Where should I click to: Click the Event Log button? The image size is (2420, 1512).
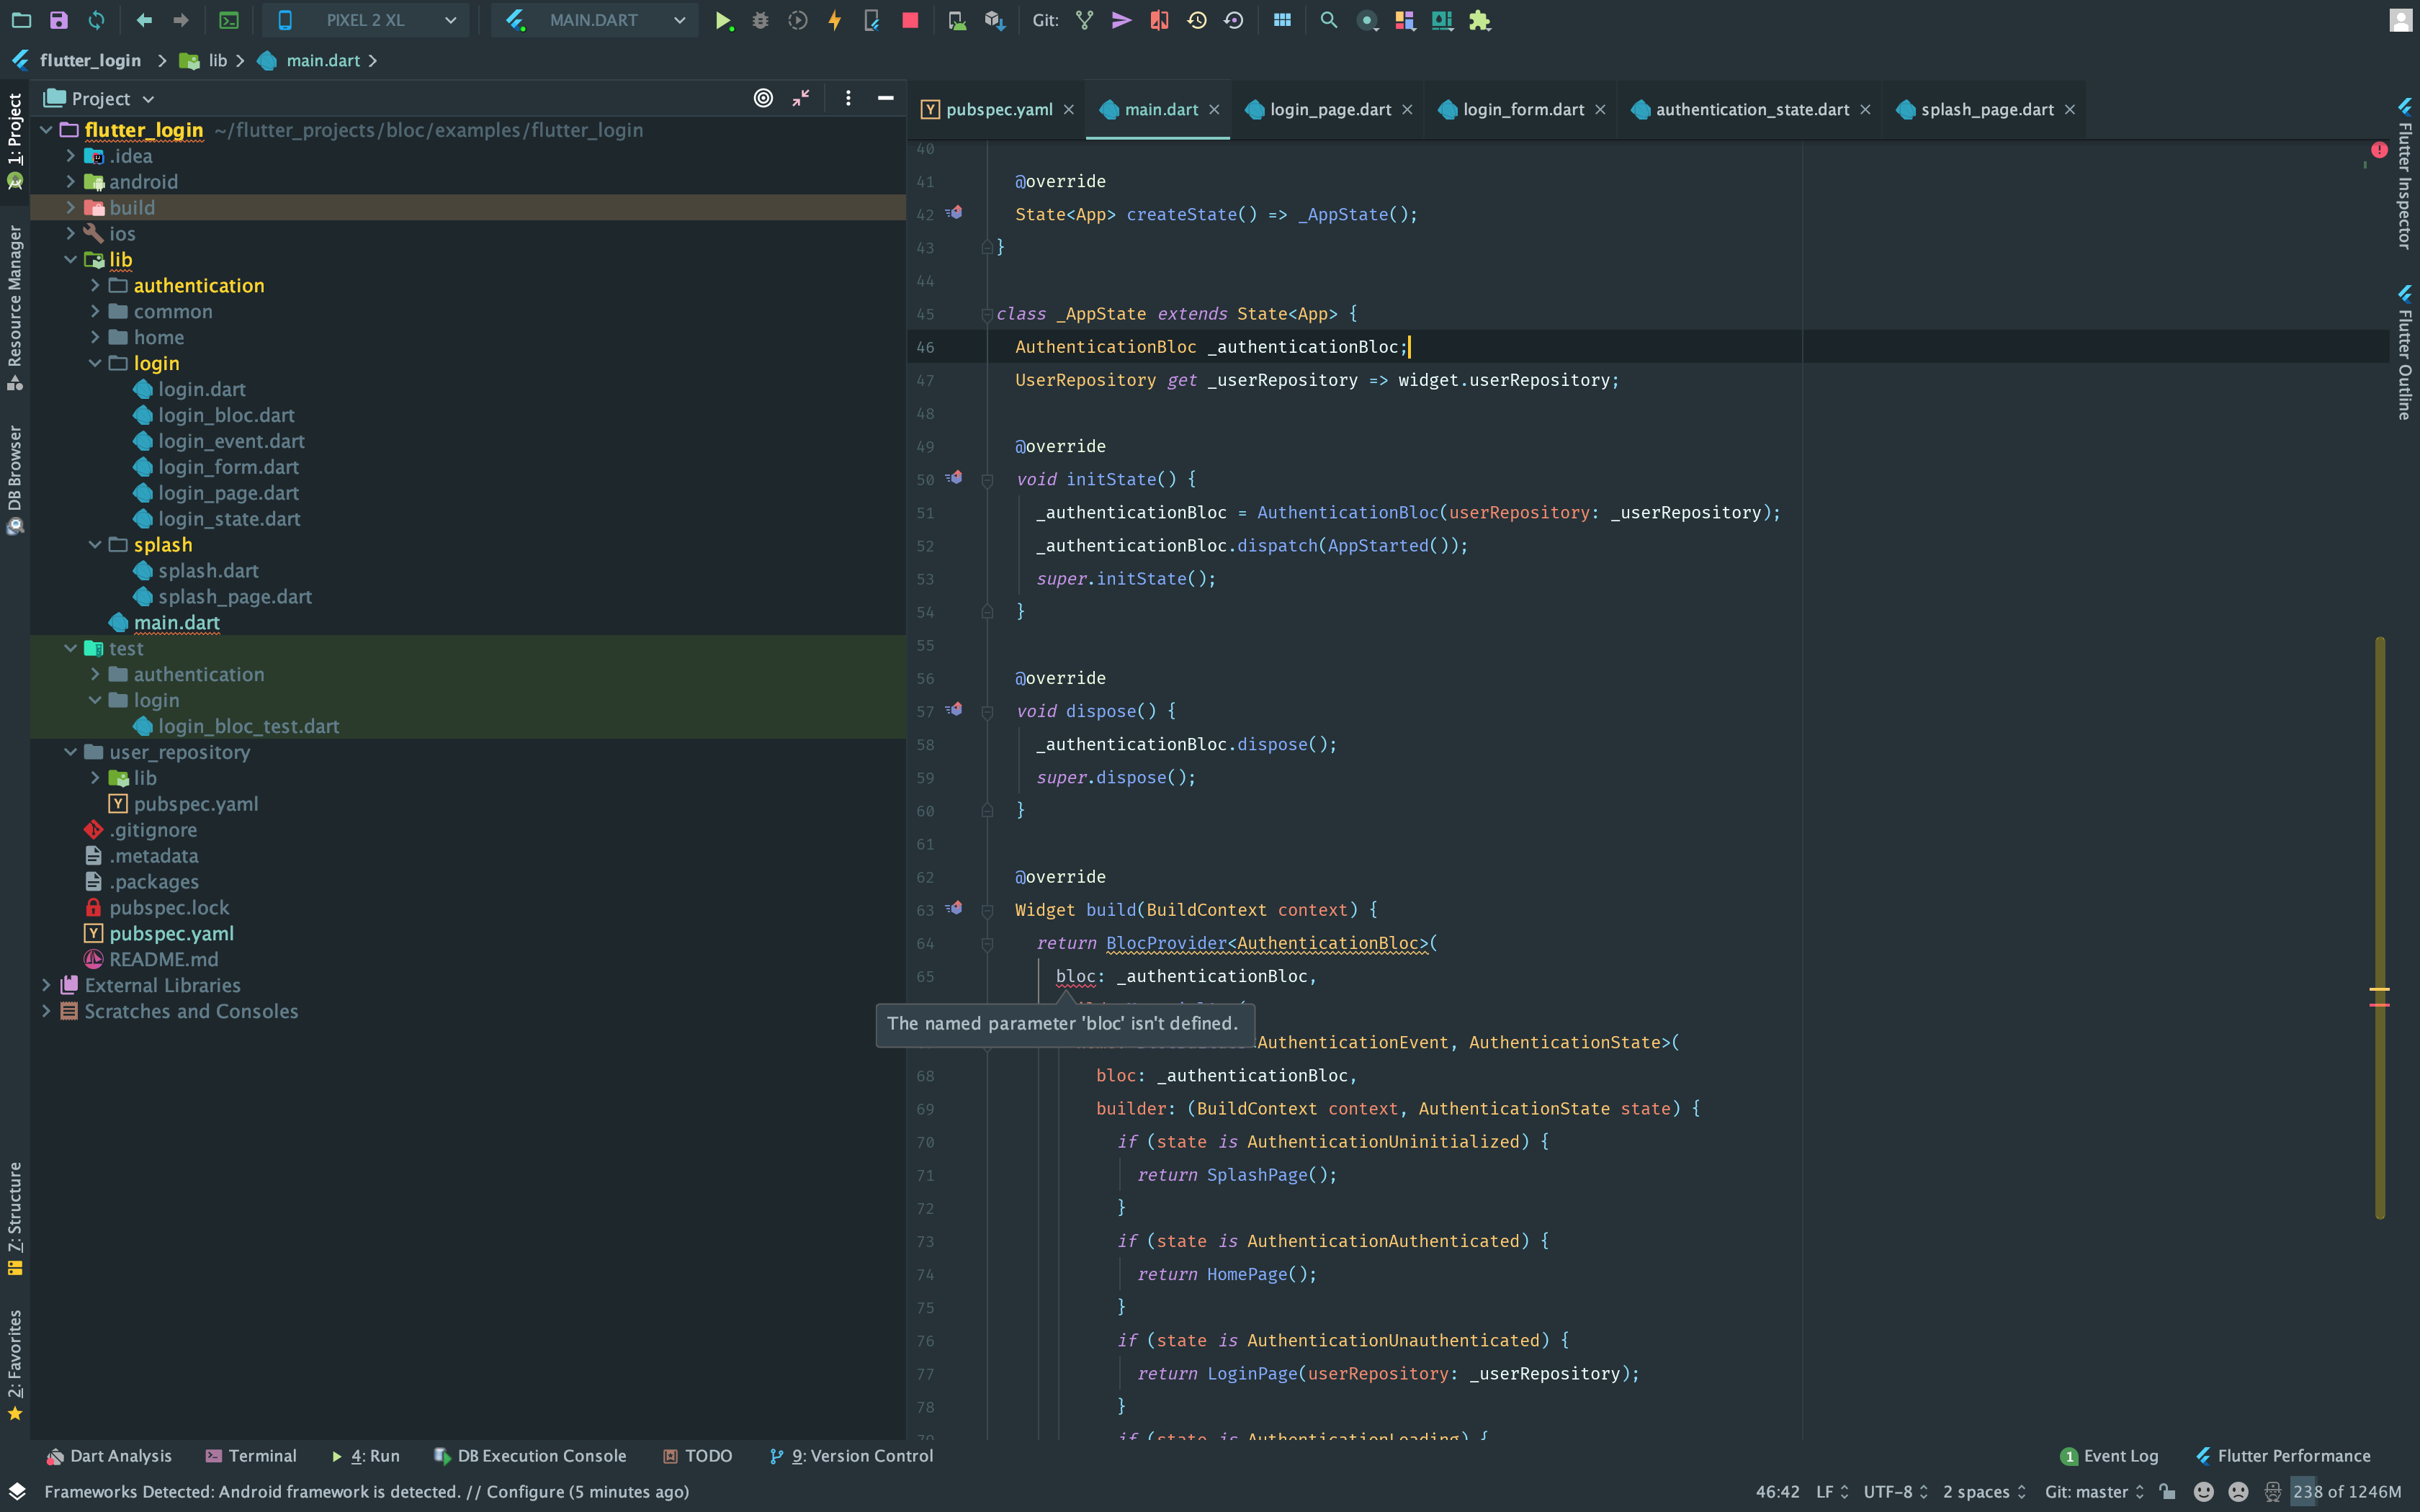(2109, 1456)
